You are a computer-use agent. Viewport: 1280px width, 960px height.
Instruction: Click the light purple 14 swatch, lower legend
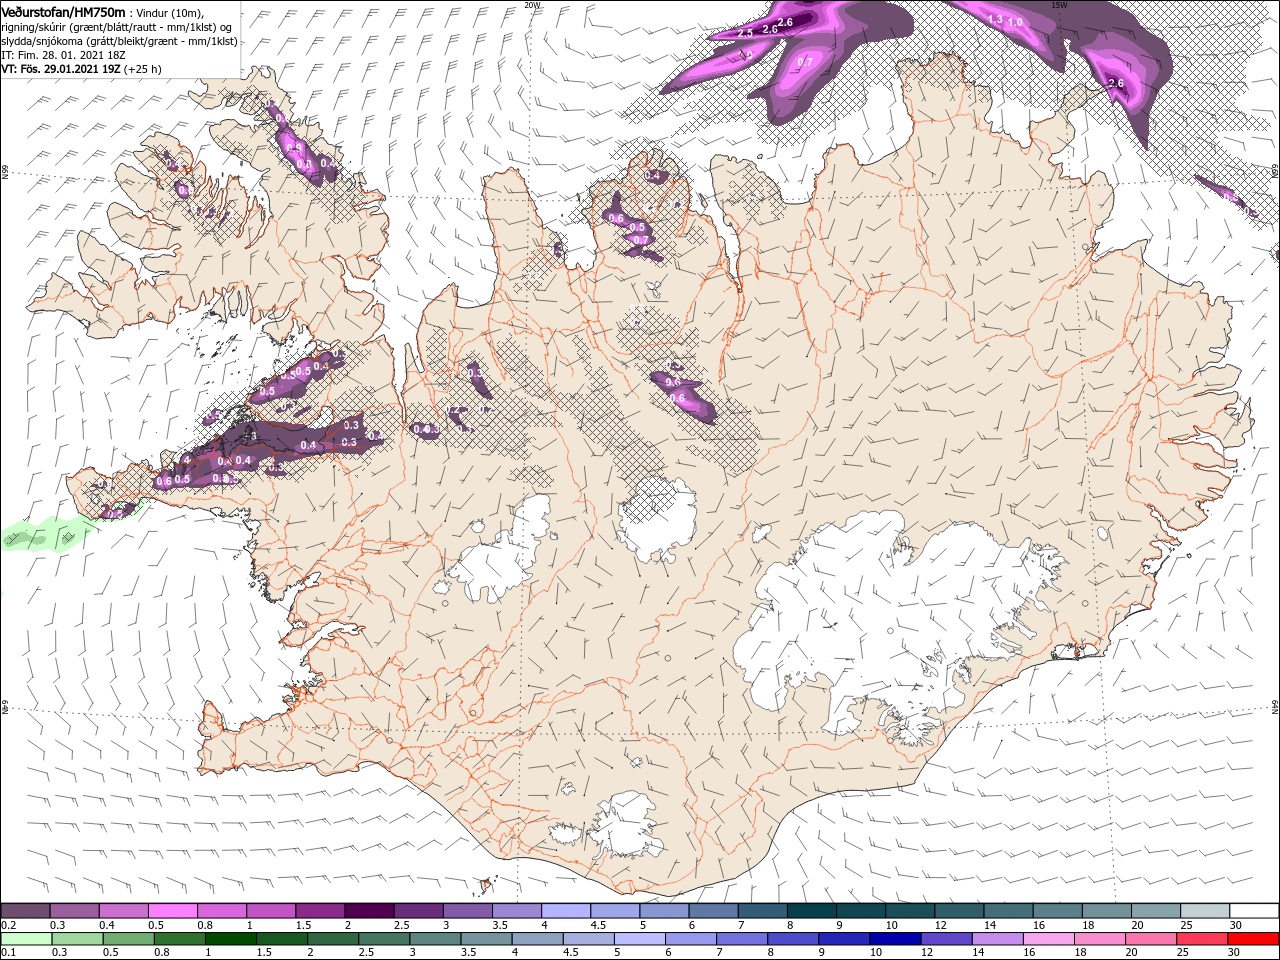[998, 939]
